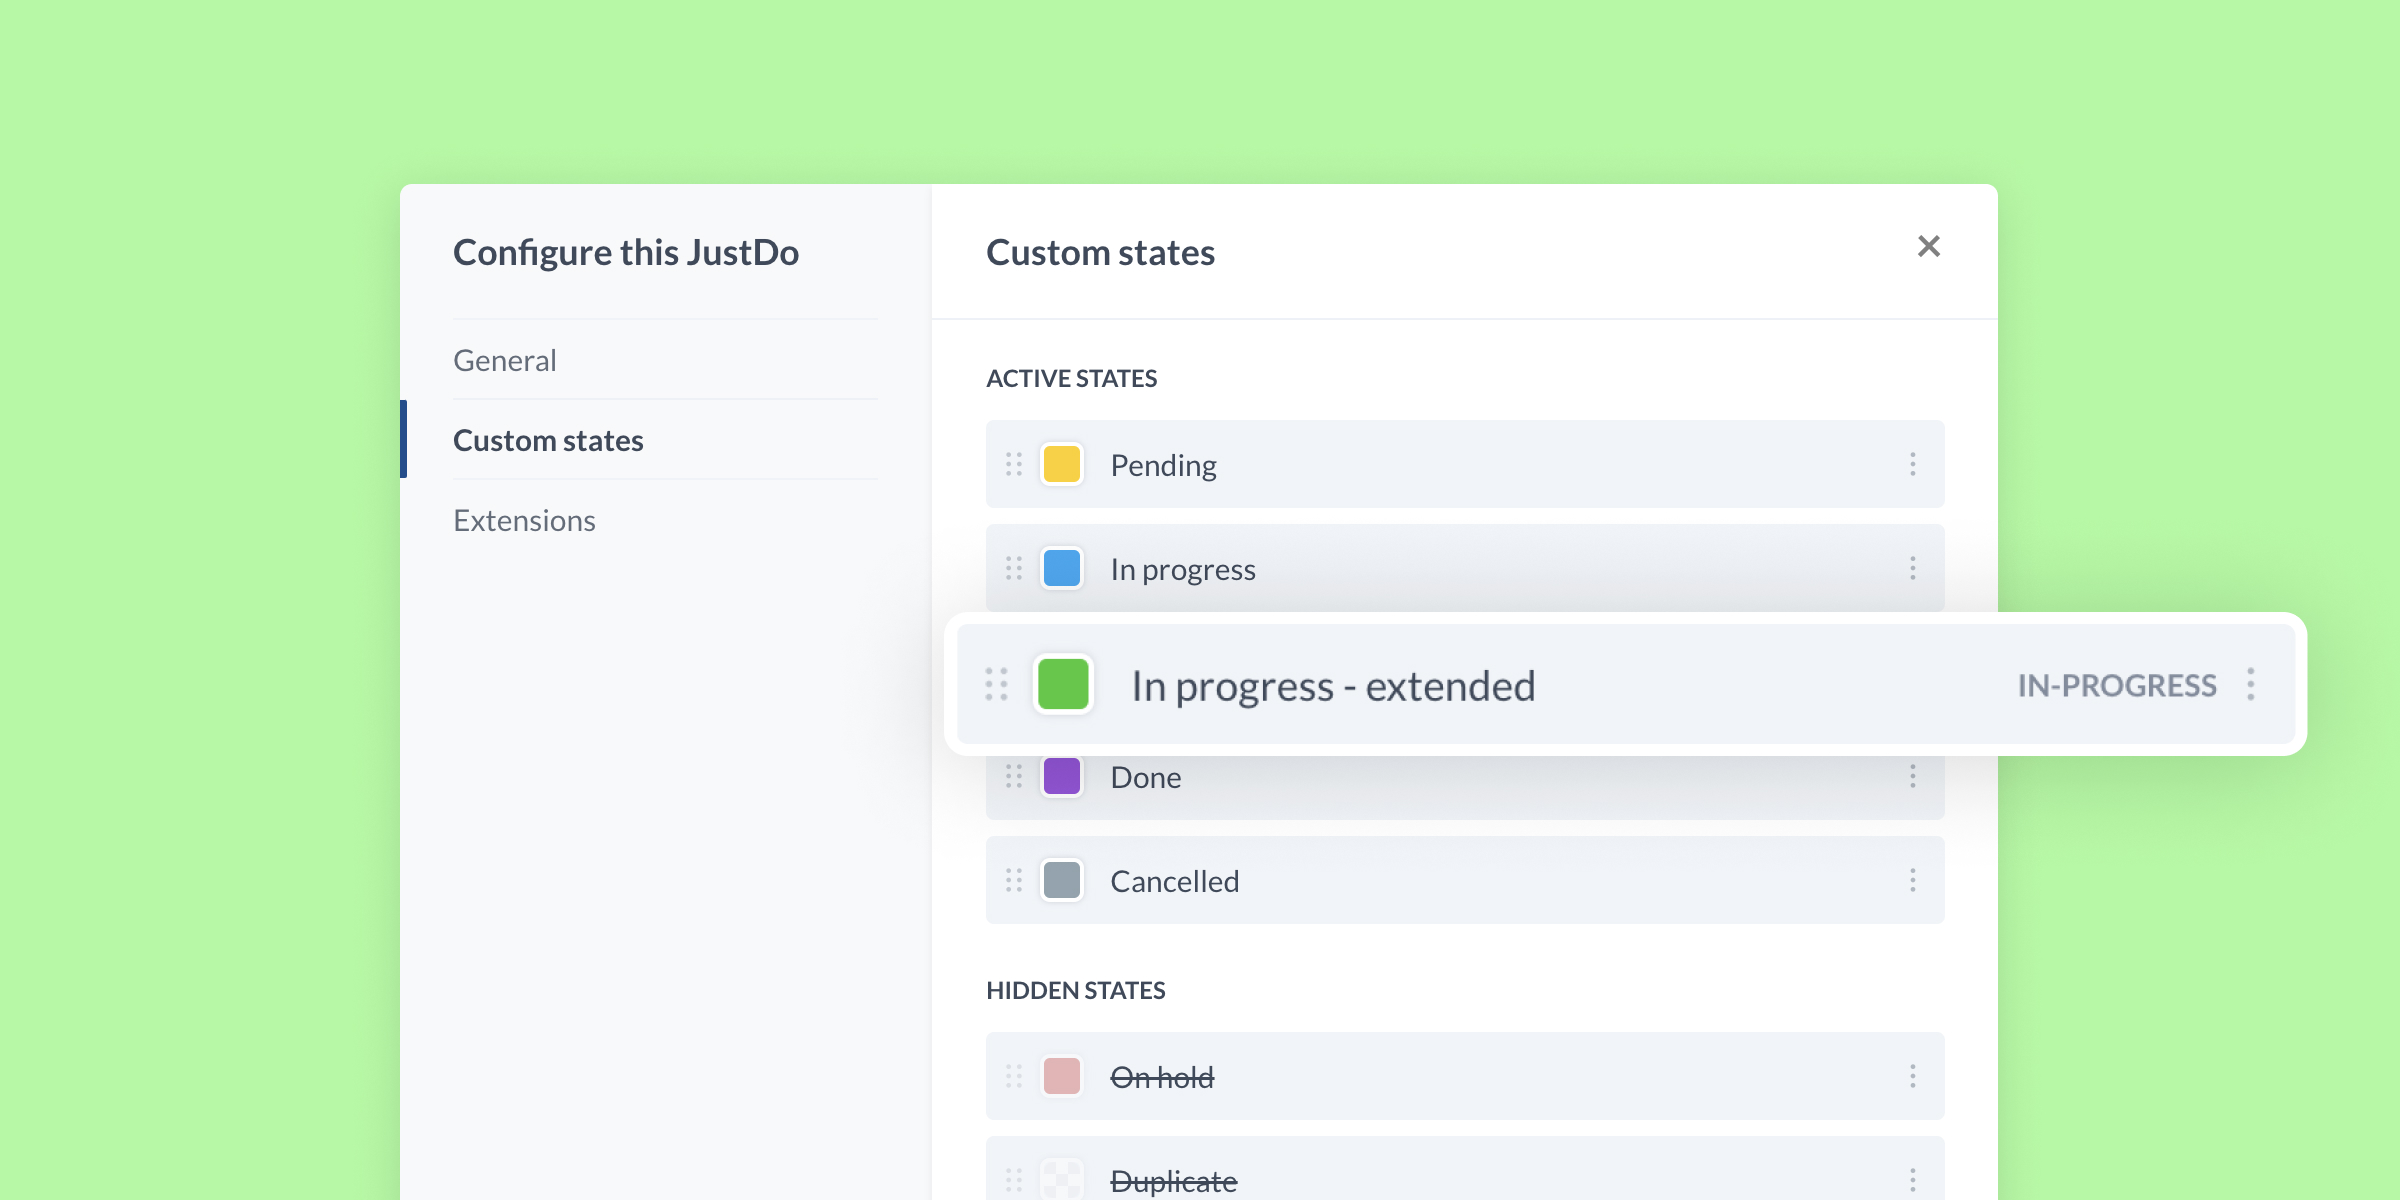The width and height of the screenshot is (2400, 1200).
Task: Select Custom states in sidebar
Action: [x=548, y=440]
